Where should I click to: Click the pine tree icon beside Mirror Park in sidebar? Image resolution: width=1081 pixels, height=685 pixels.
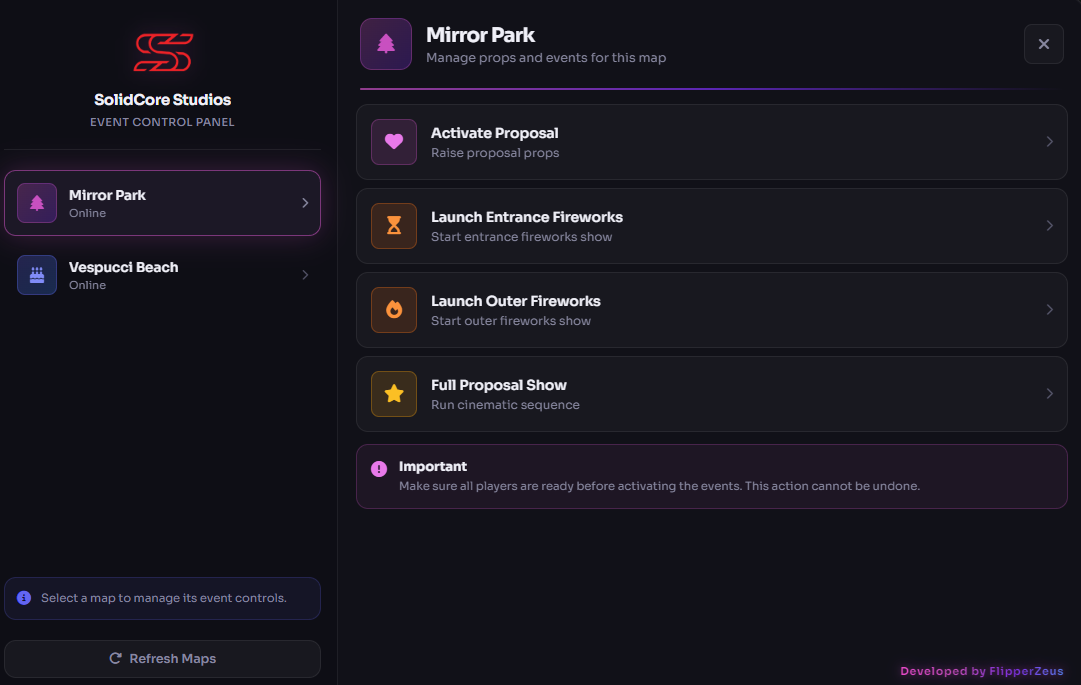tap(37, 203)
